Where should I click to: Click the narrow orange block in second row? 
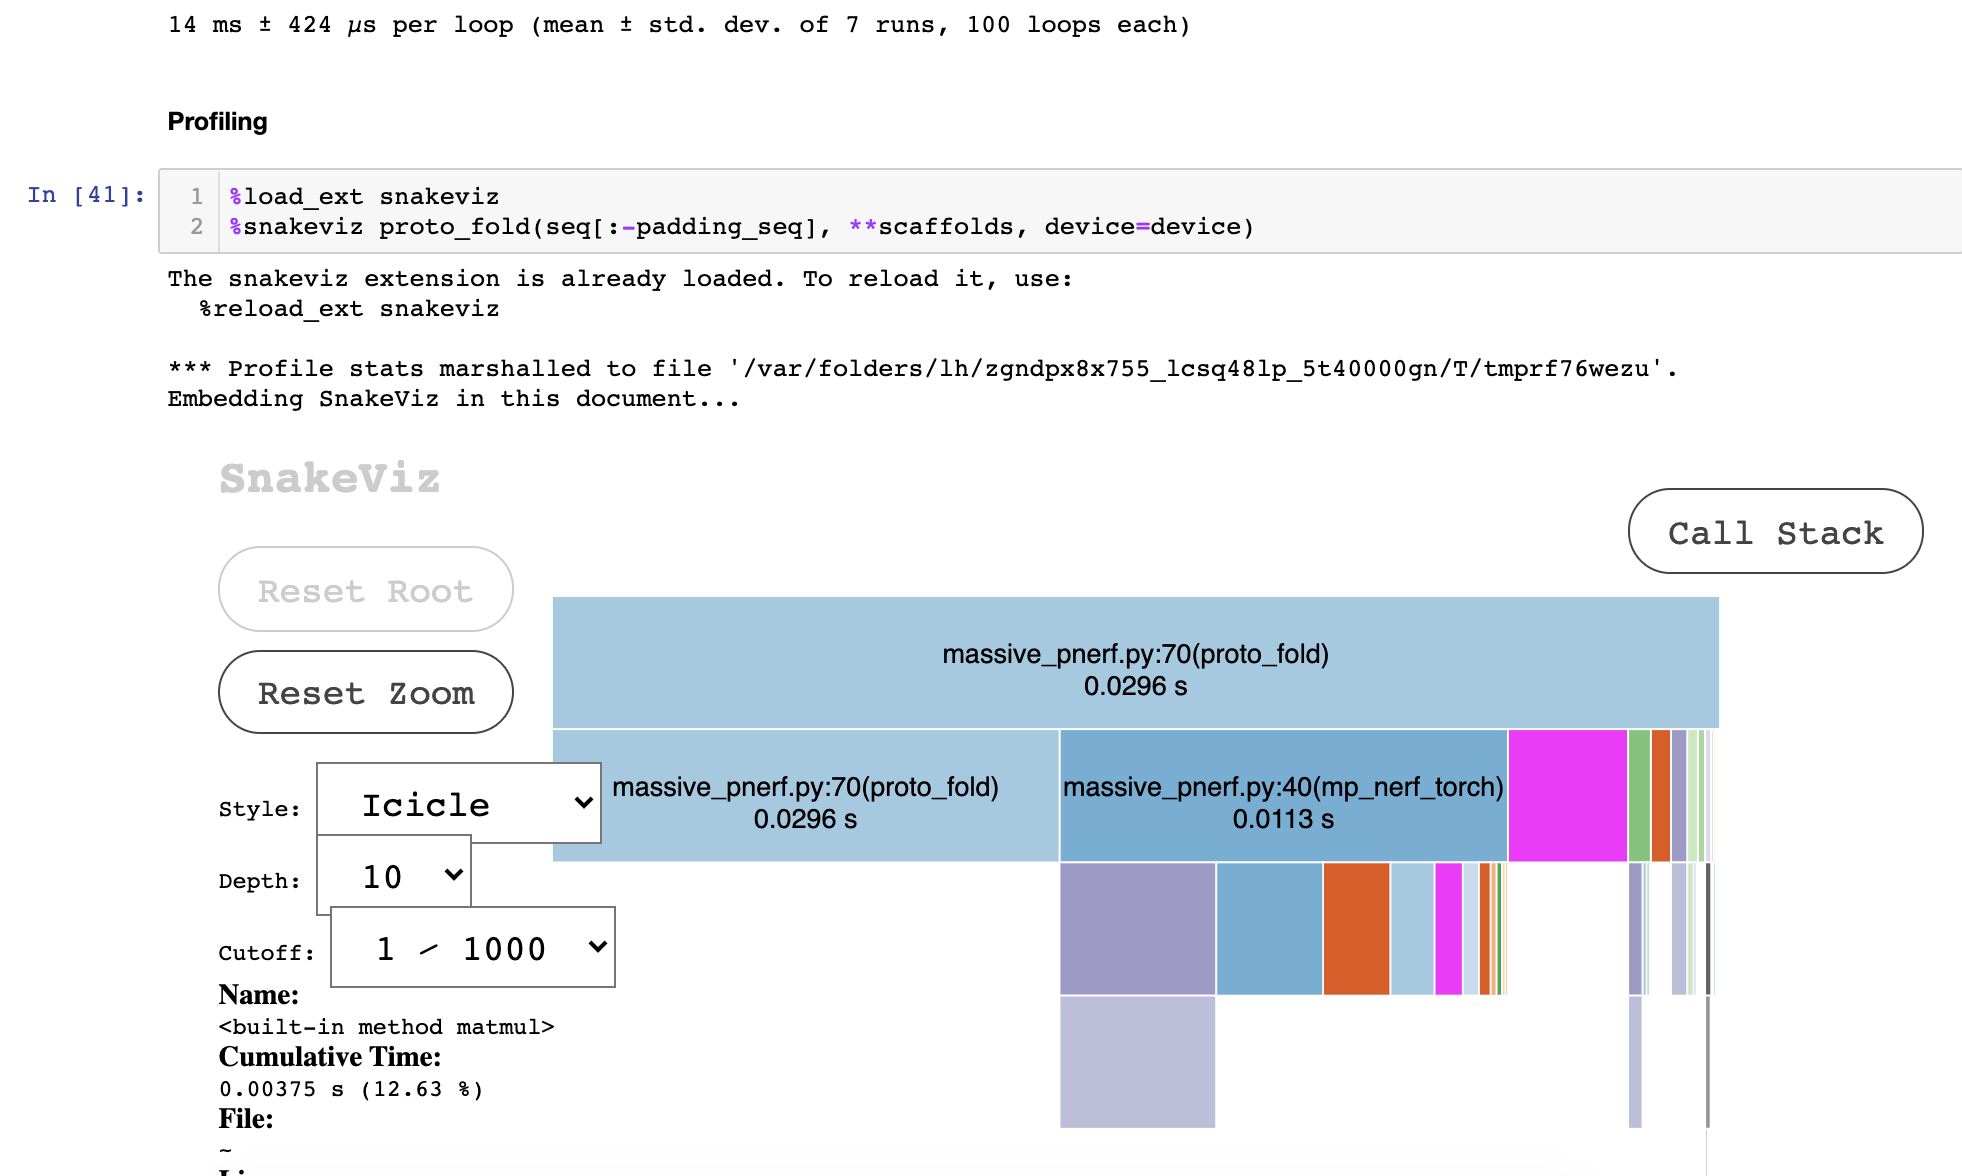[x=1660, y=795]
